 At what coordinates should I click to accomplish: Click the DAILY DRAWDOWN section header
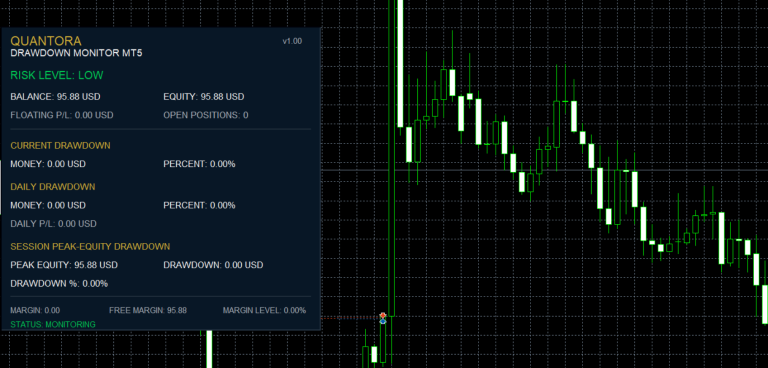tap(53, 187)
